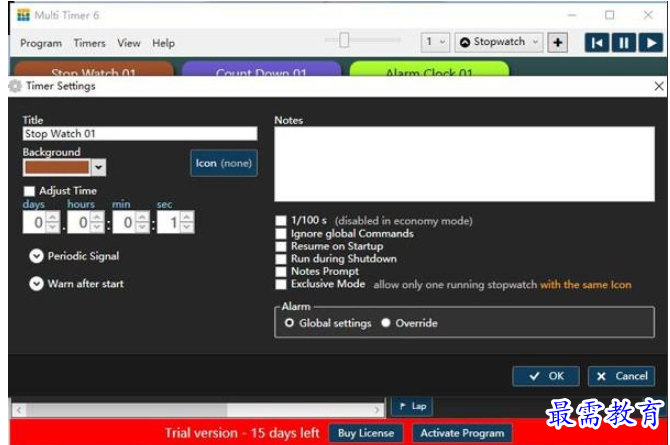Click the Buy License button
This screenshot has height=445, width=670.
coord(366,433)
